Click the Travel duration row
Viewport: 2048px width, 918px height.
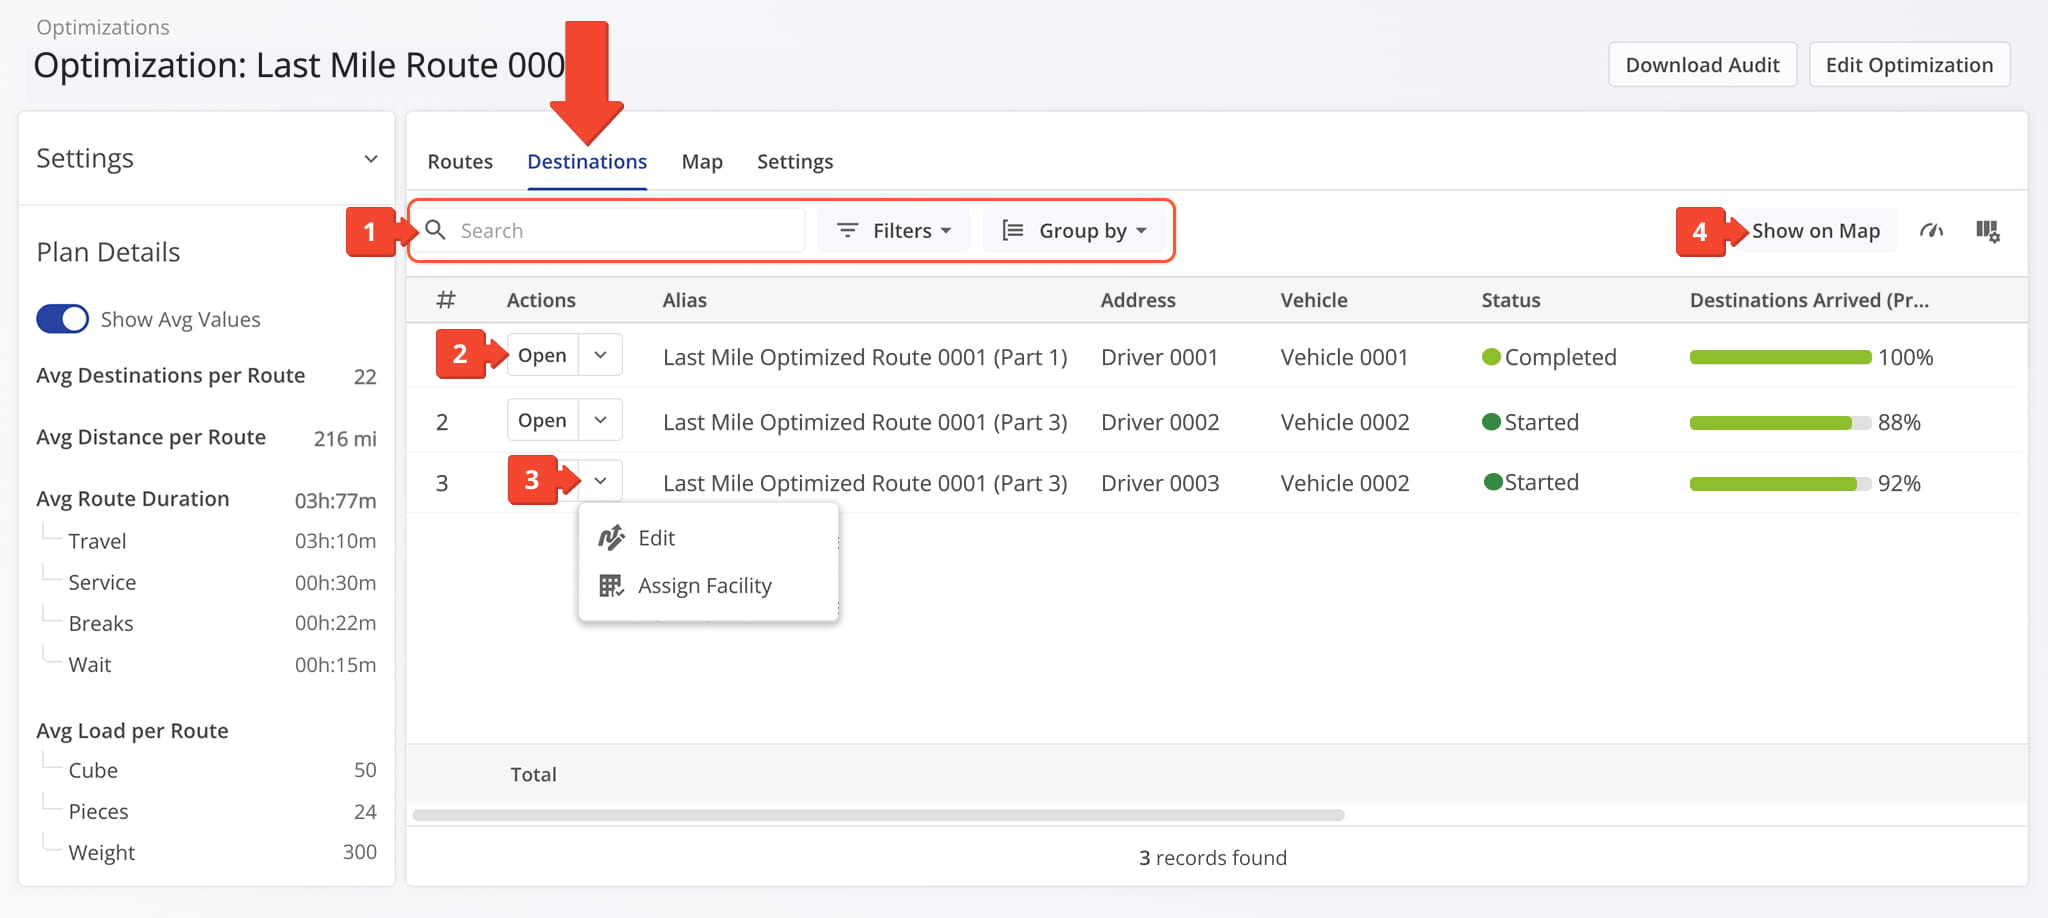[206, 541]
